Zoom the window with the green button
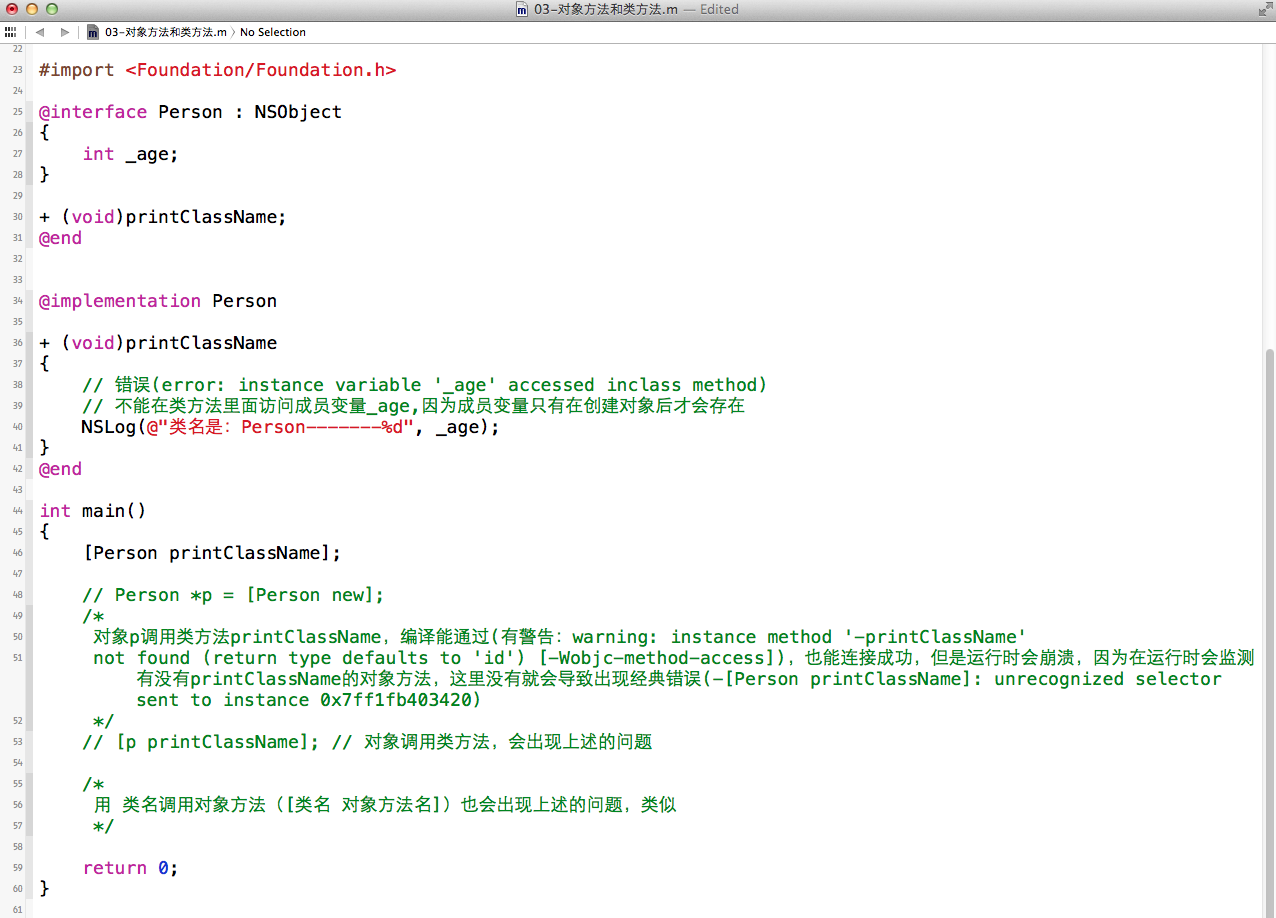 [x=52, y=9]
